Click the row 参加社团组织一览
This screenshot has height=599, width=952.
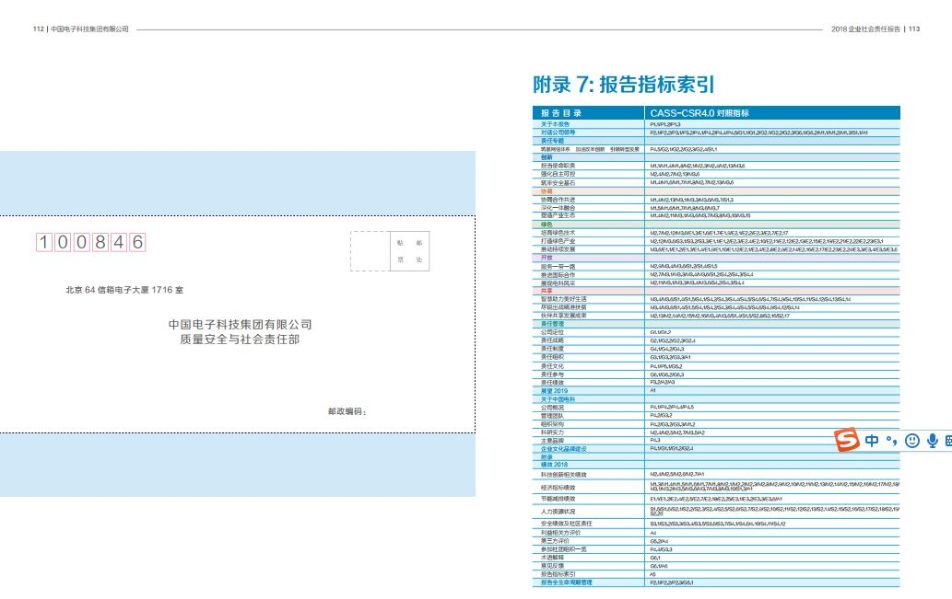[x=716, y=549]
